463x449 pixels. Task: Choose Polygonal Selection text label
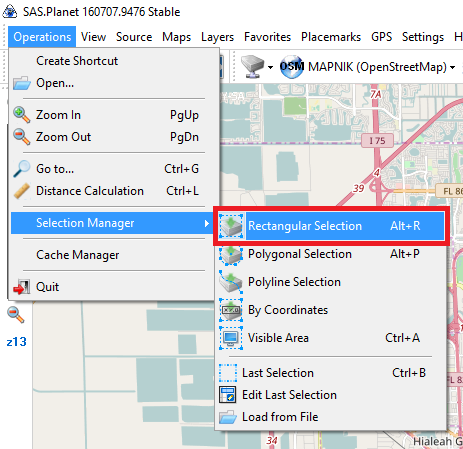300,254
